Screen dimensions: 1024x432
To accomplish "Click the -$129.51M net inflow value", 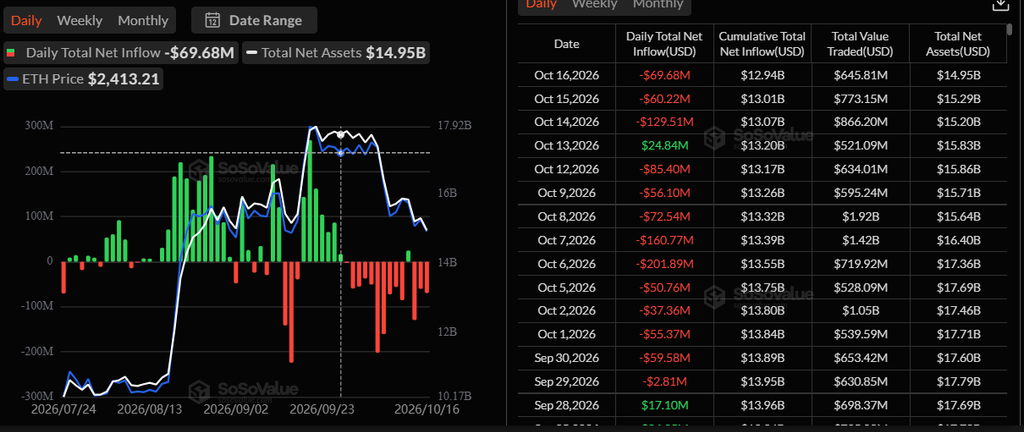I will [x=665, y=122].
